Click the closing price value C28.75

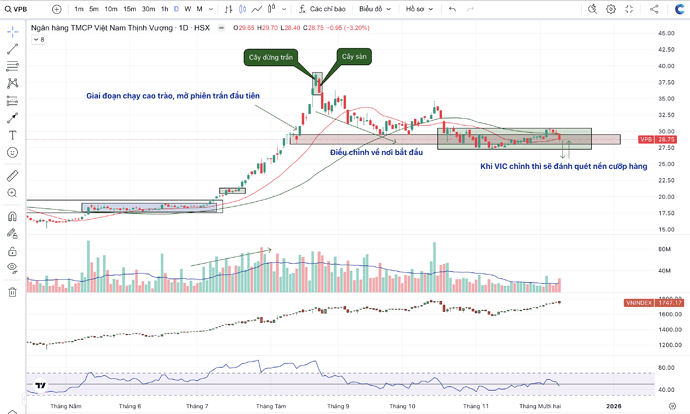(x=313, y=28)
